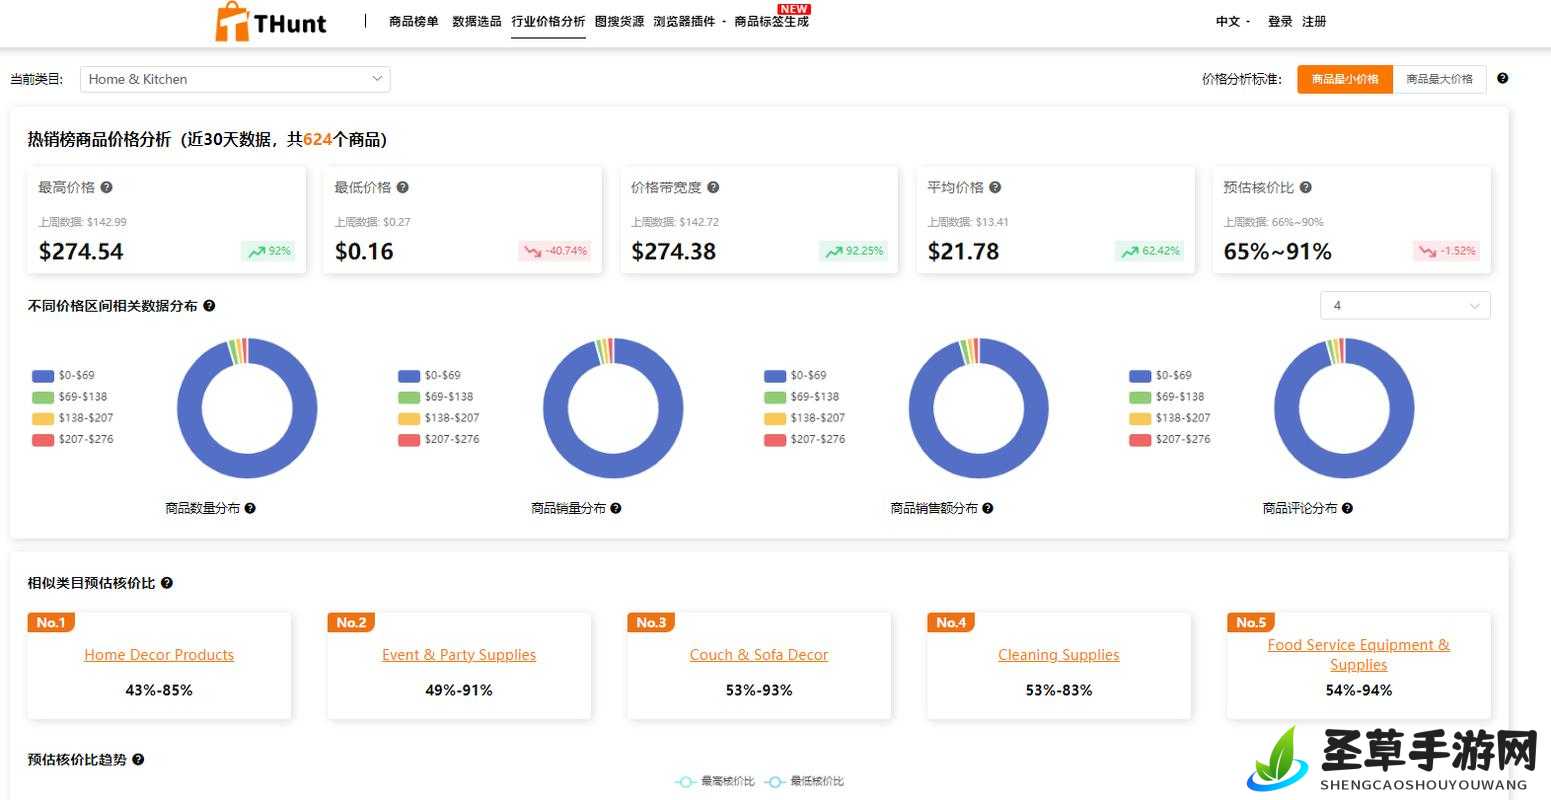Click the 商品评论分布 donut chart

[x=1344, y=408]
